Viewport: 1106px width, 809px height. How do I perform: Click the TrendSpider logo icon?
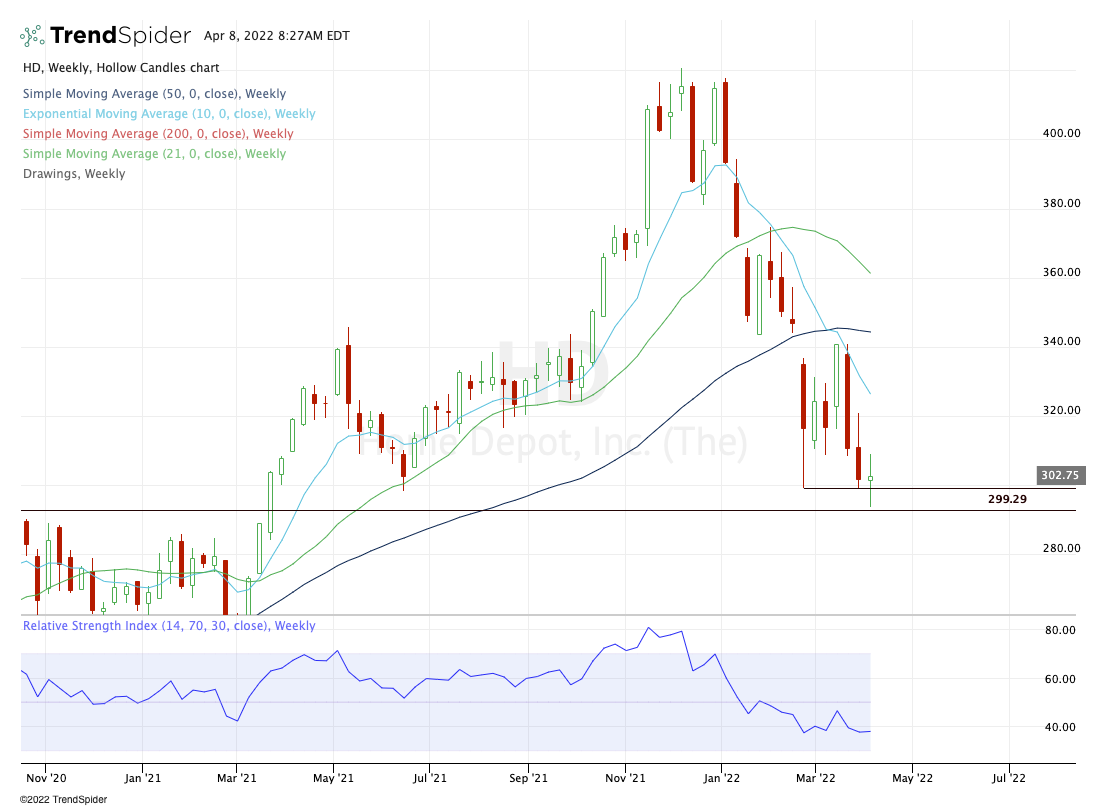[x=32, y=36]
